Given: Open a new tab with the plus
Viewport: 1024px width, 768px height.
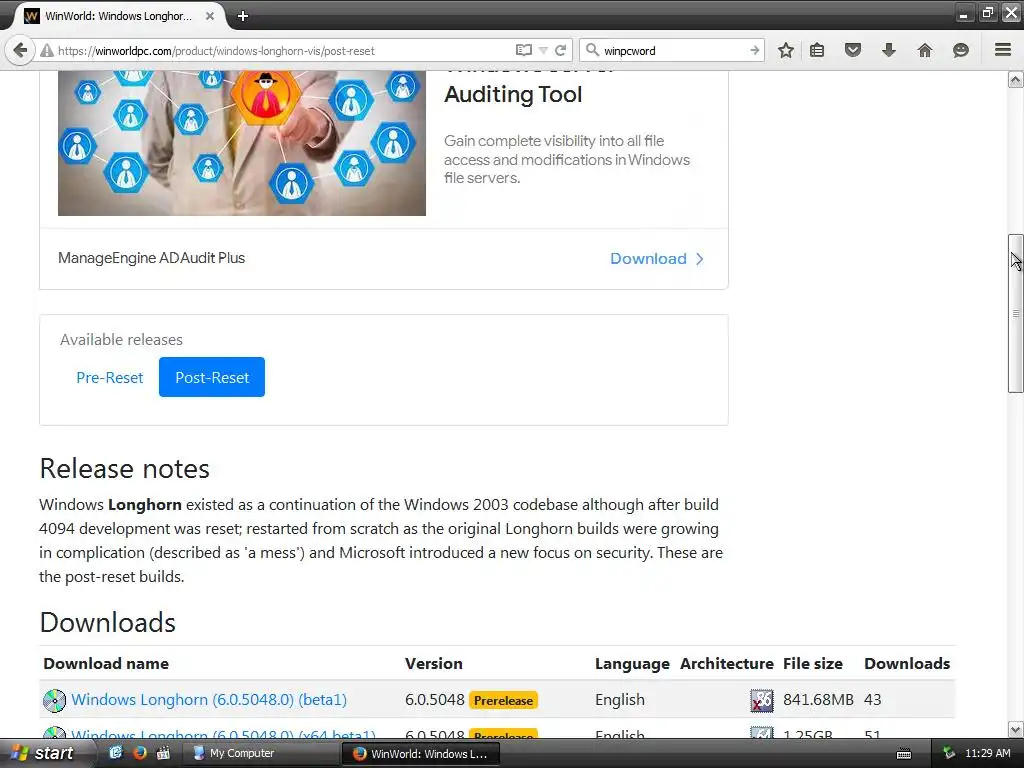Looking at the screenshot, I should 243,16.
